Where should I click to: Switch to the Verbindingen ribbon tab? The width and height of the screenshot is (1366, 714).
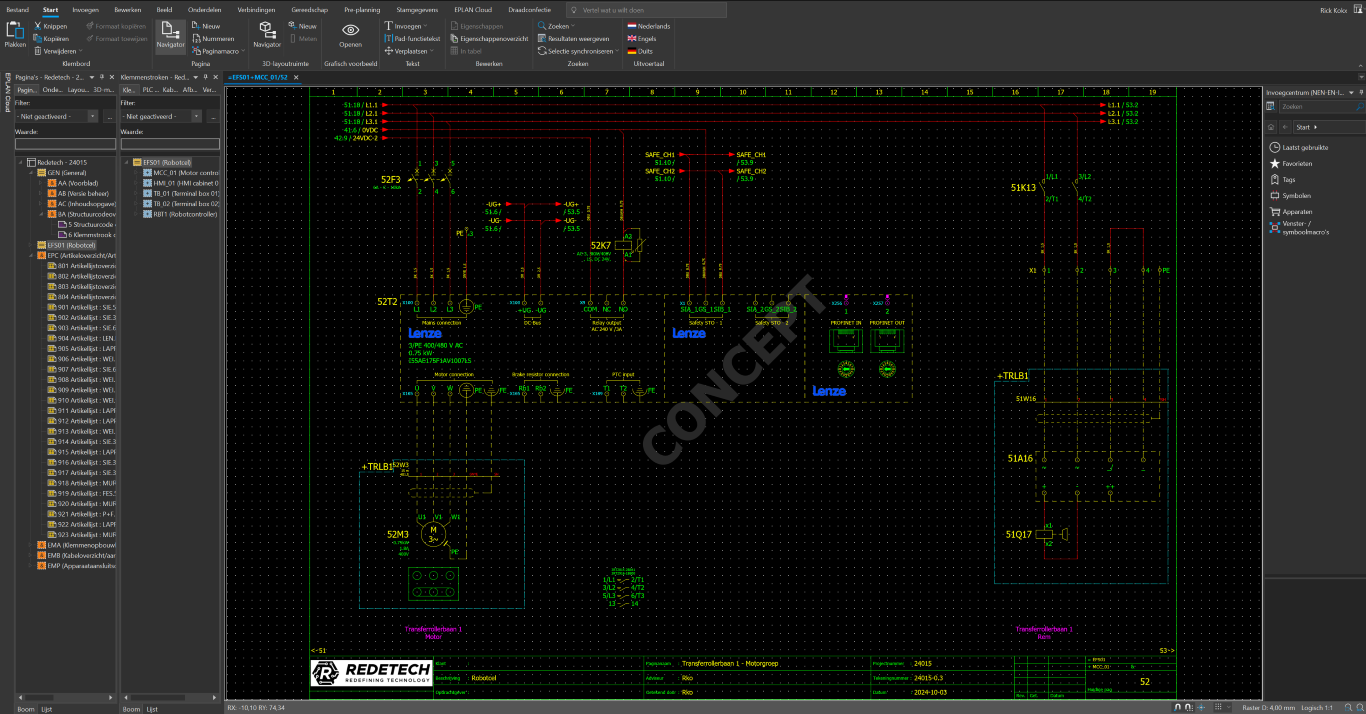tap(257, 9)
